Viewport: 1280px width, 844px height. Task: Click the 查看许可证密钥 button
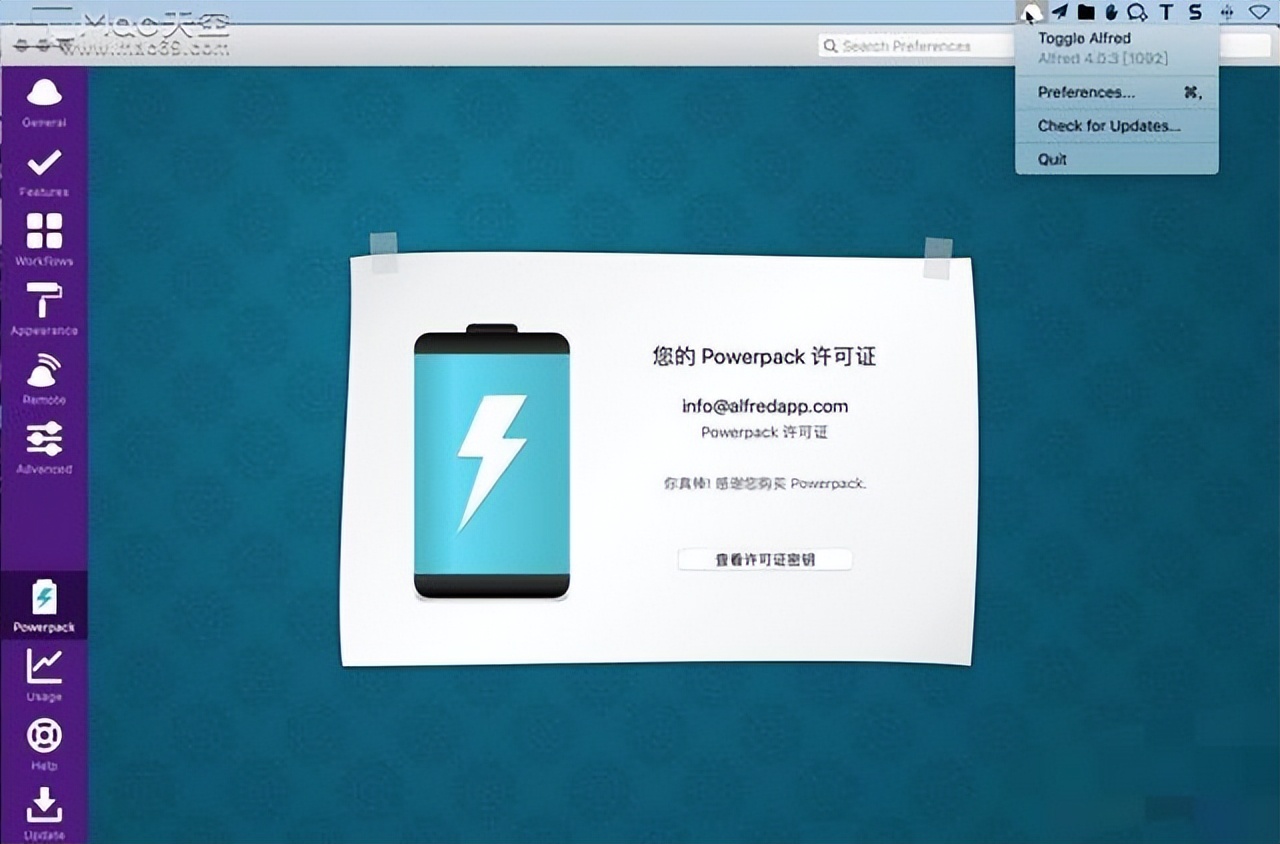[x=765, y=560]
